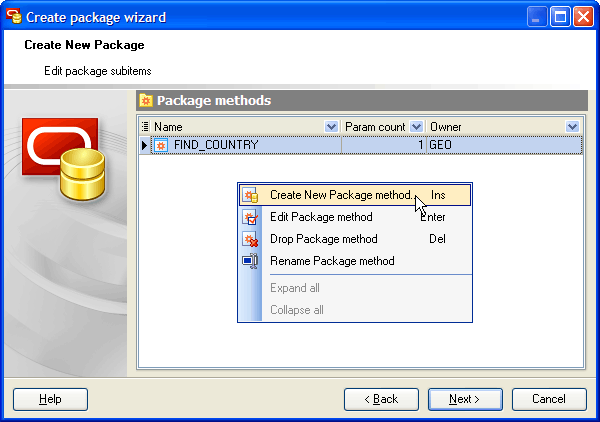Choose Create New Package method menu entry

[x=340, y=195]
